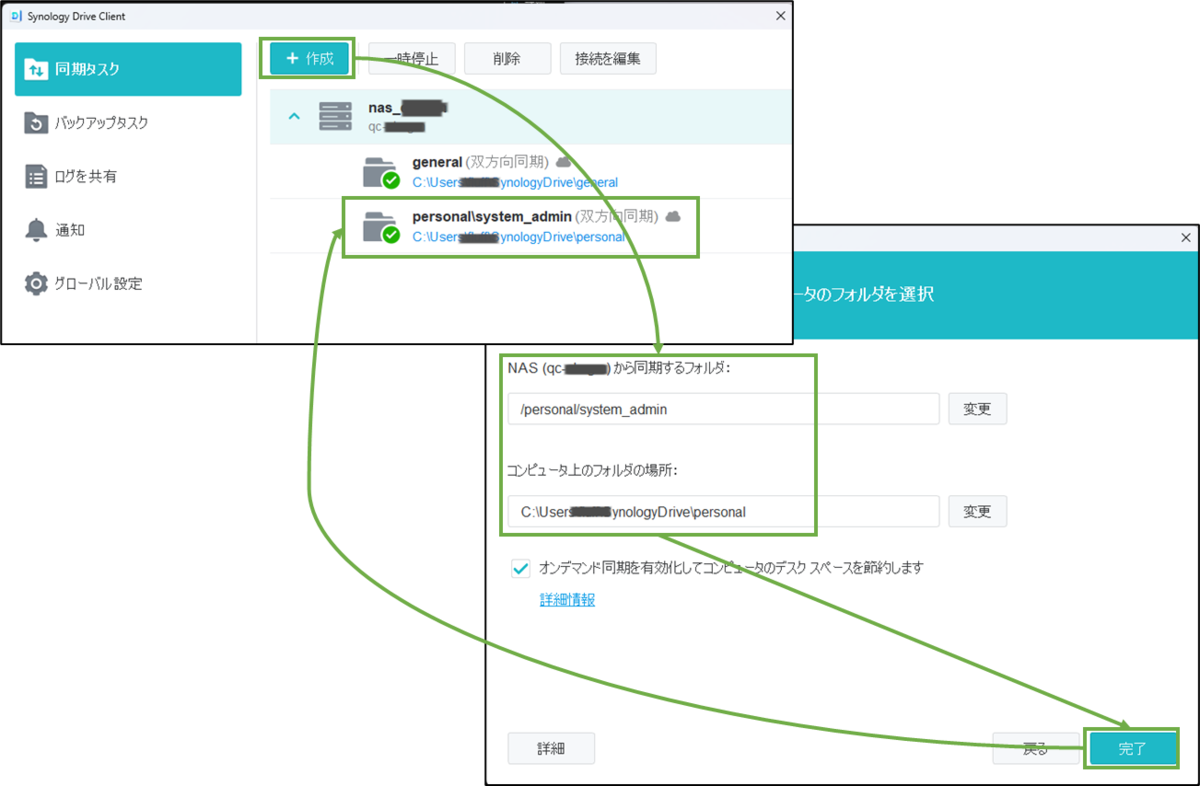Click the 接続を編集 button

click(608, 58)
